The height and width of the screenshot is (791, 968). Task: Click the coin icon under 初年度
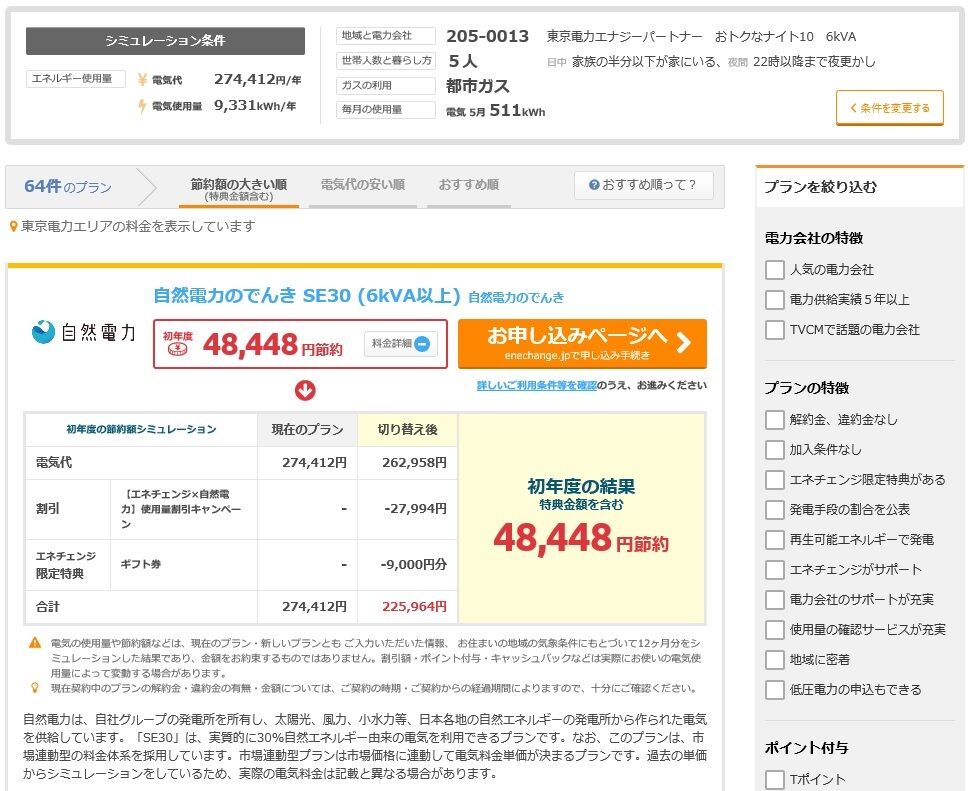tap(178, 349)
